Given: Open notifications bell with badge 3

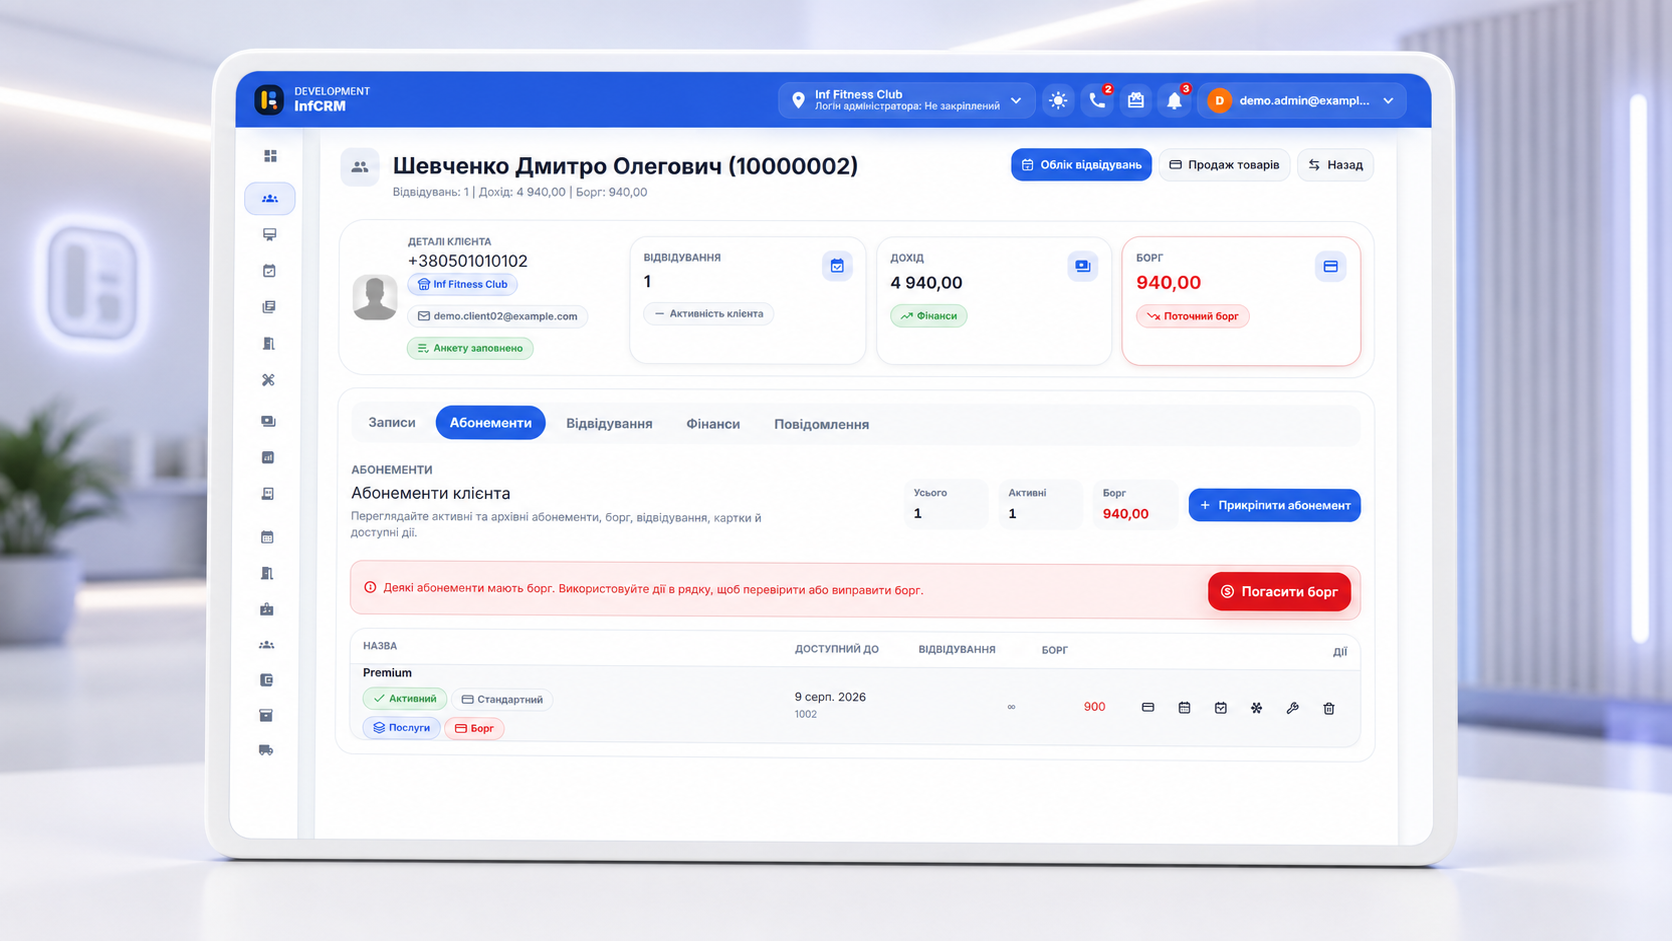Looking at the screenshot, I should [x=1175, y=100].
